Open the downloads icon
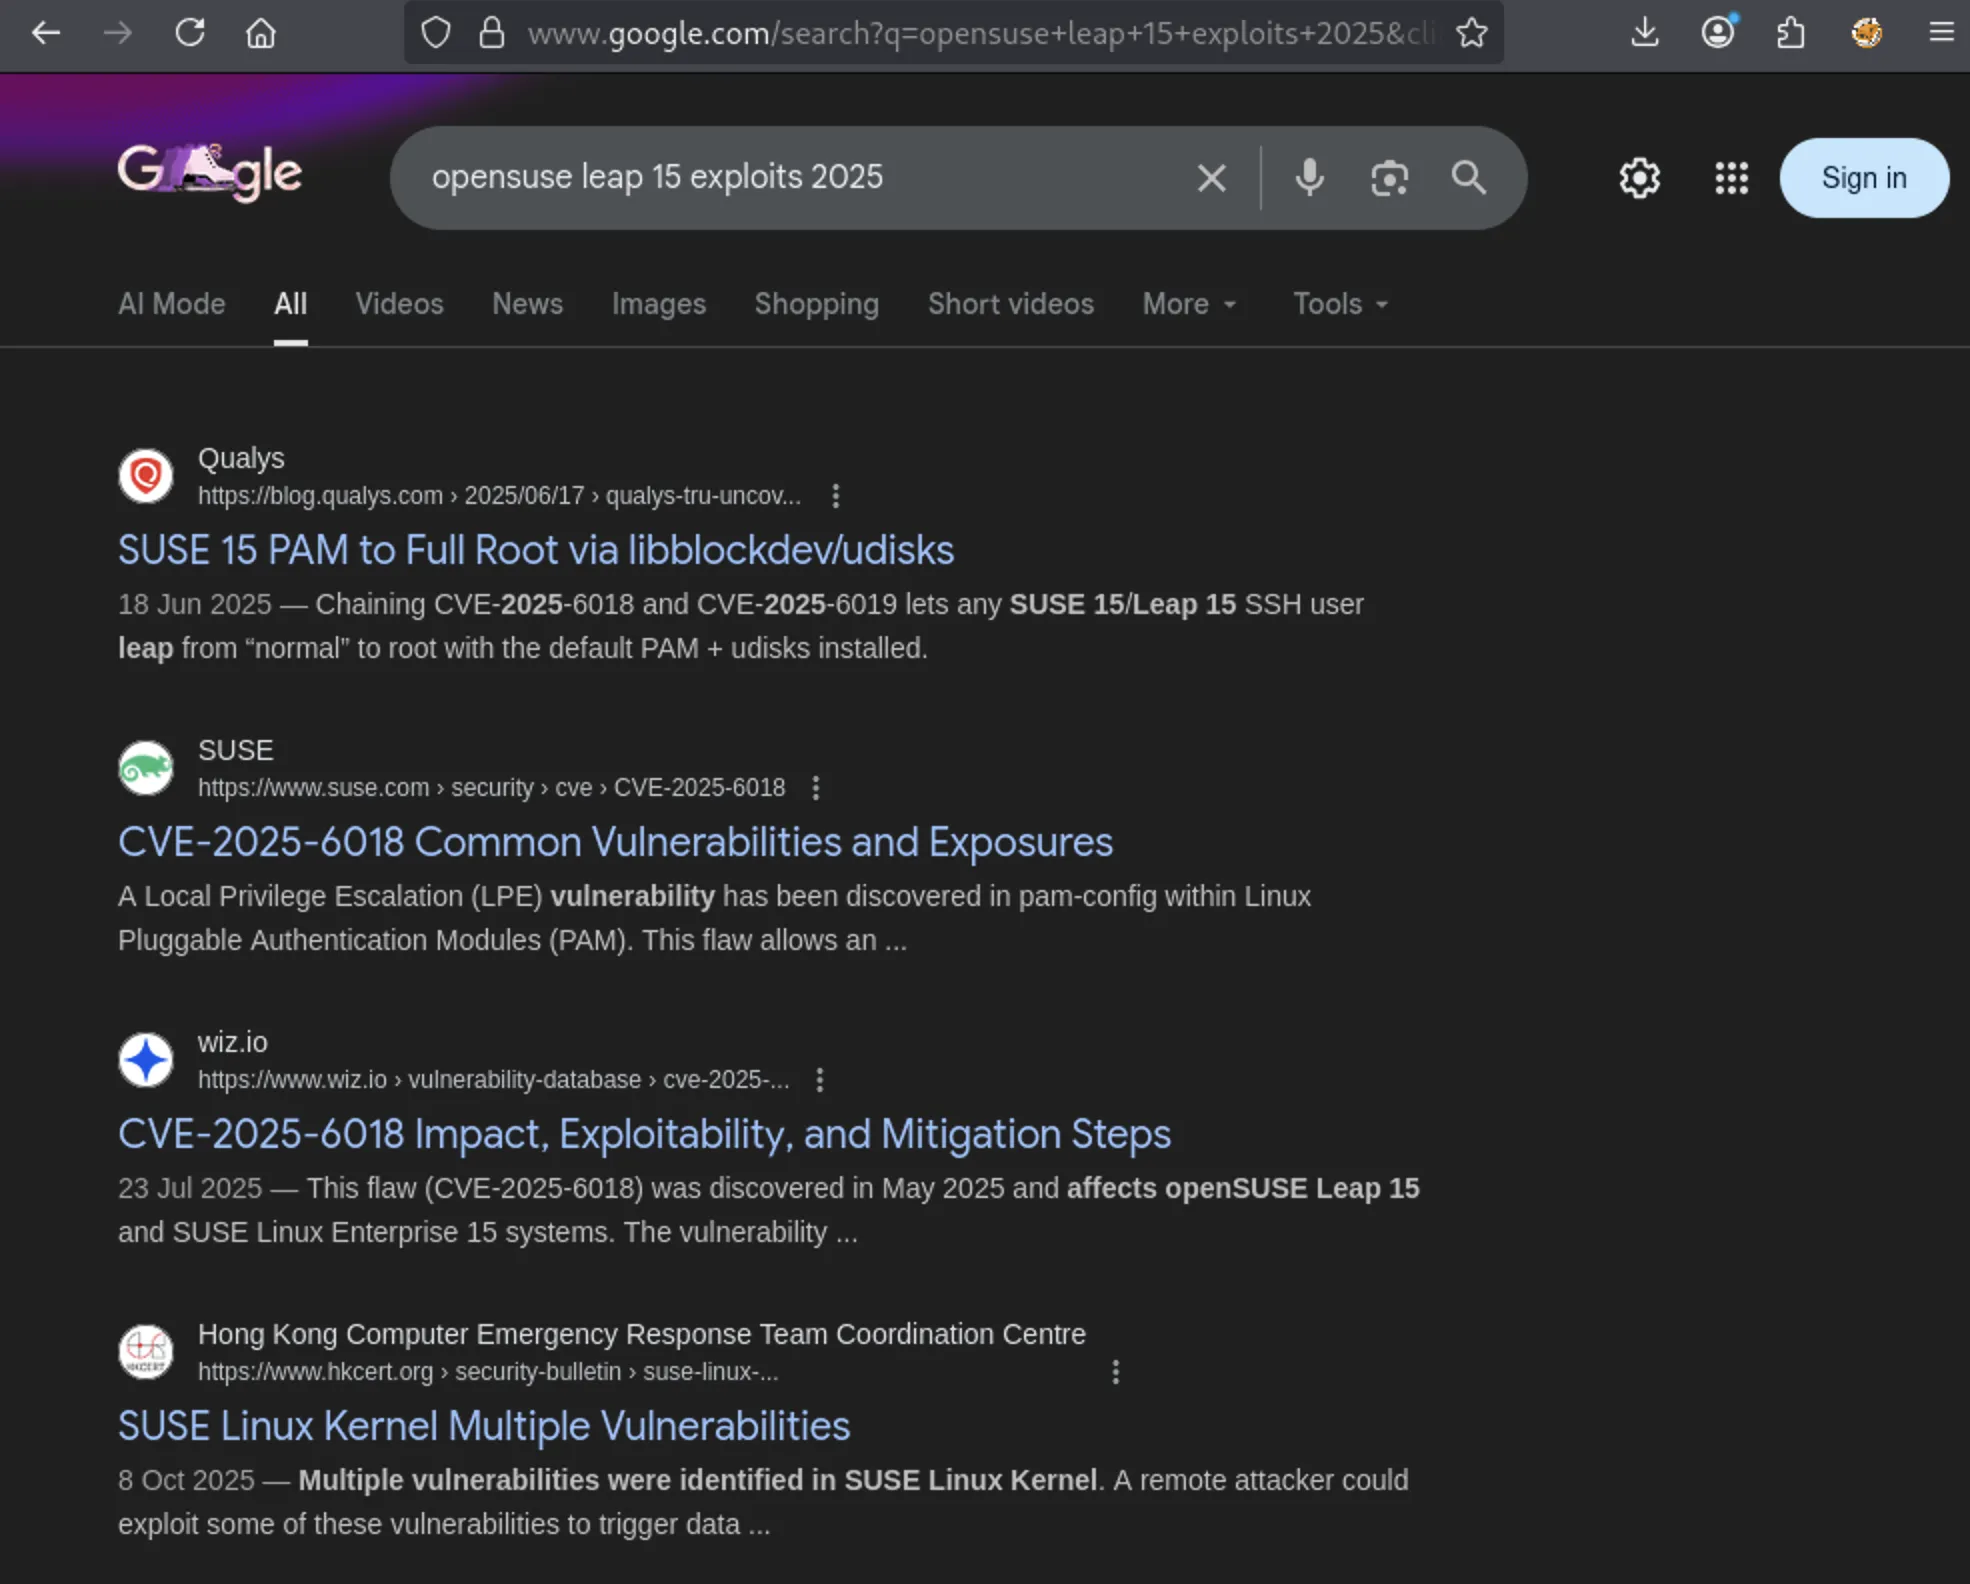 (x=1645, y=33)
